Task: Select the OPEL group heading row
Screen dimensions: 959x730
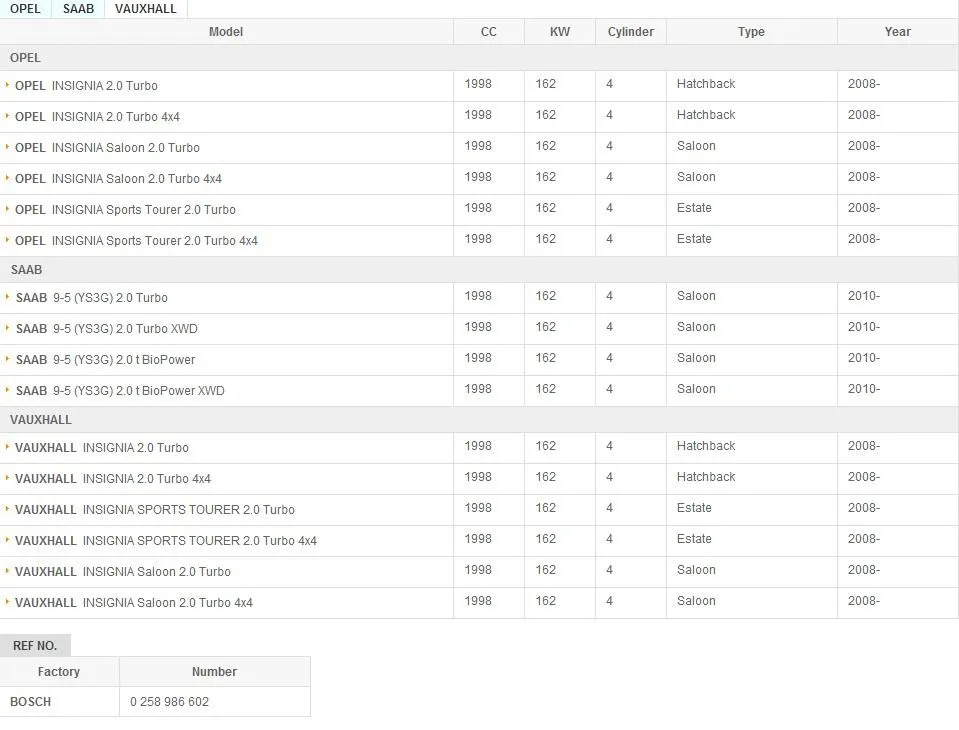Action: pos(479,57)
